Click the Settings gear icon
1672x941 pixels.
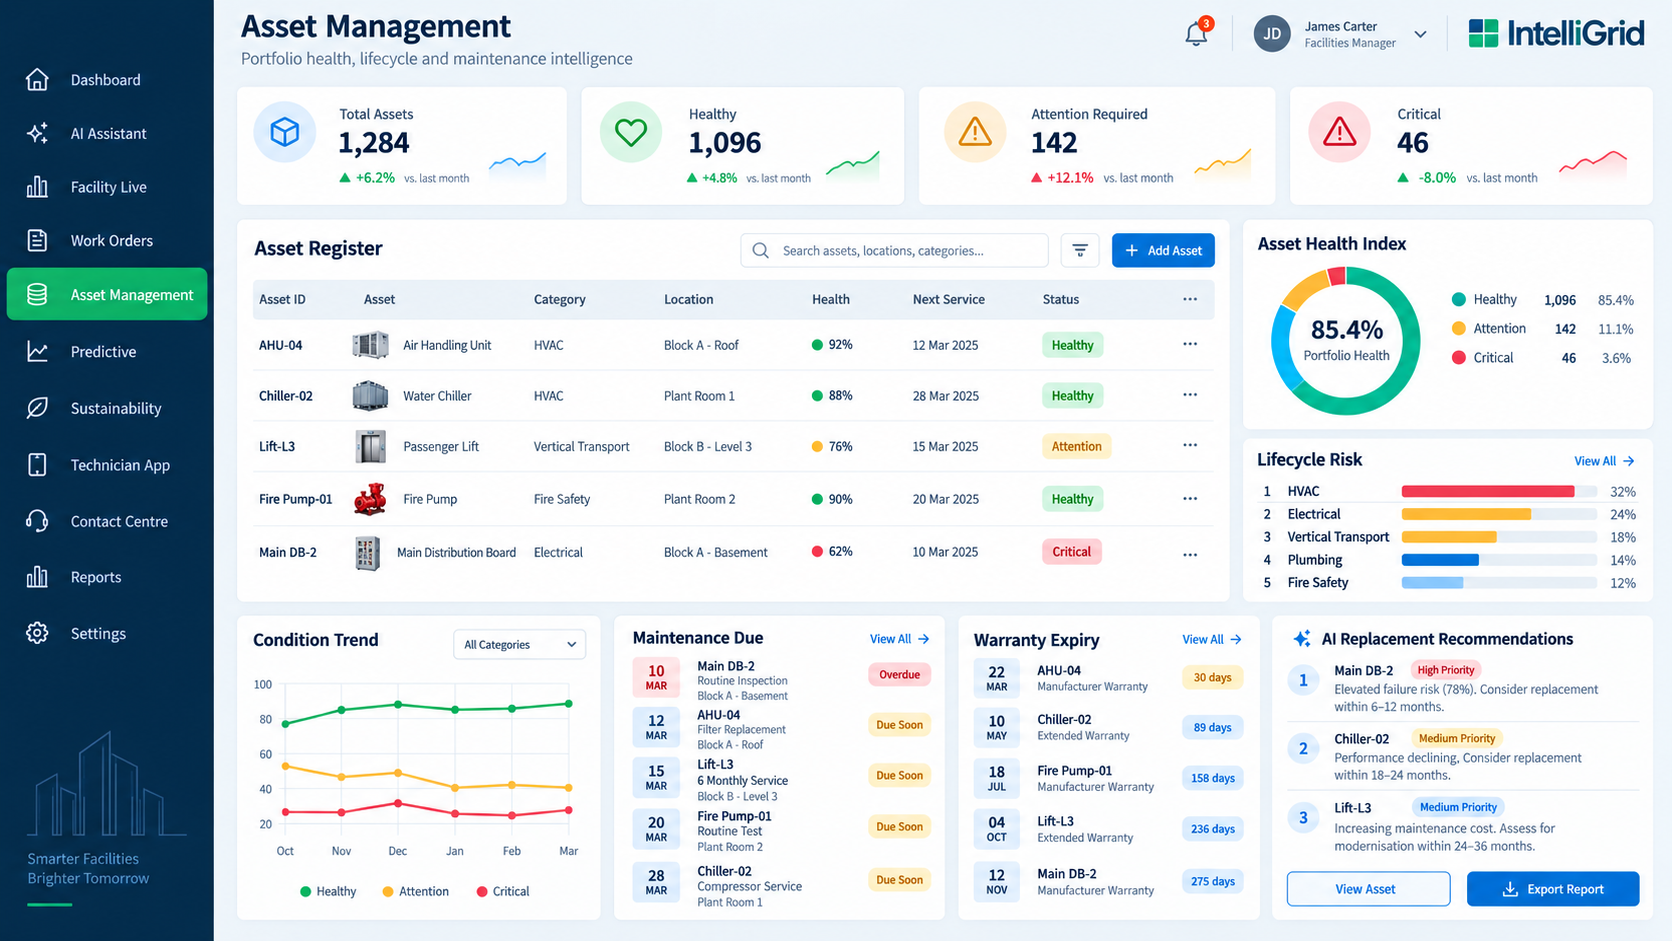[x=37, y=633]
